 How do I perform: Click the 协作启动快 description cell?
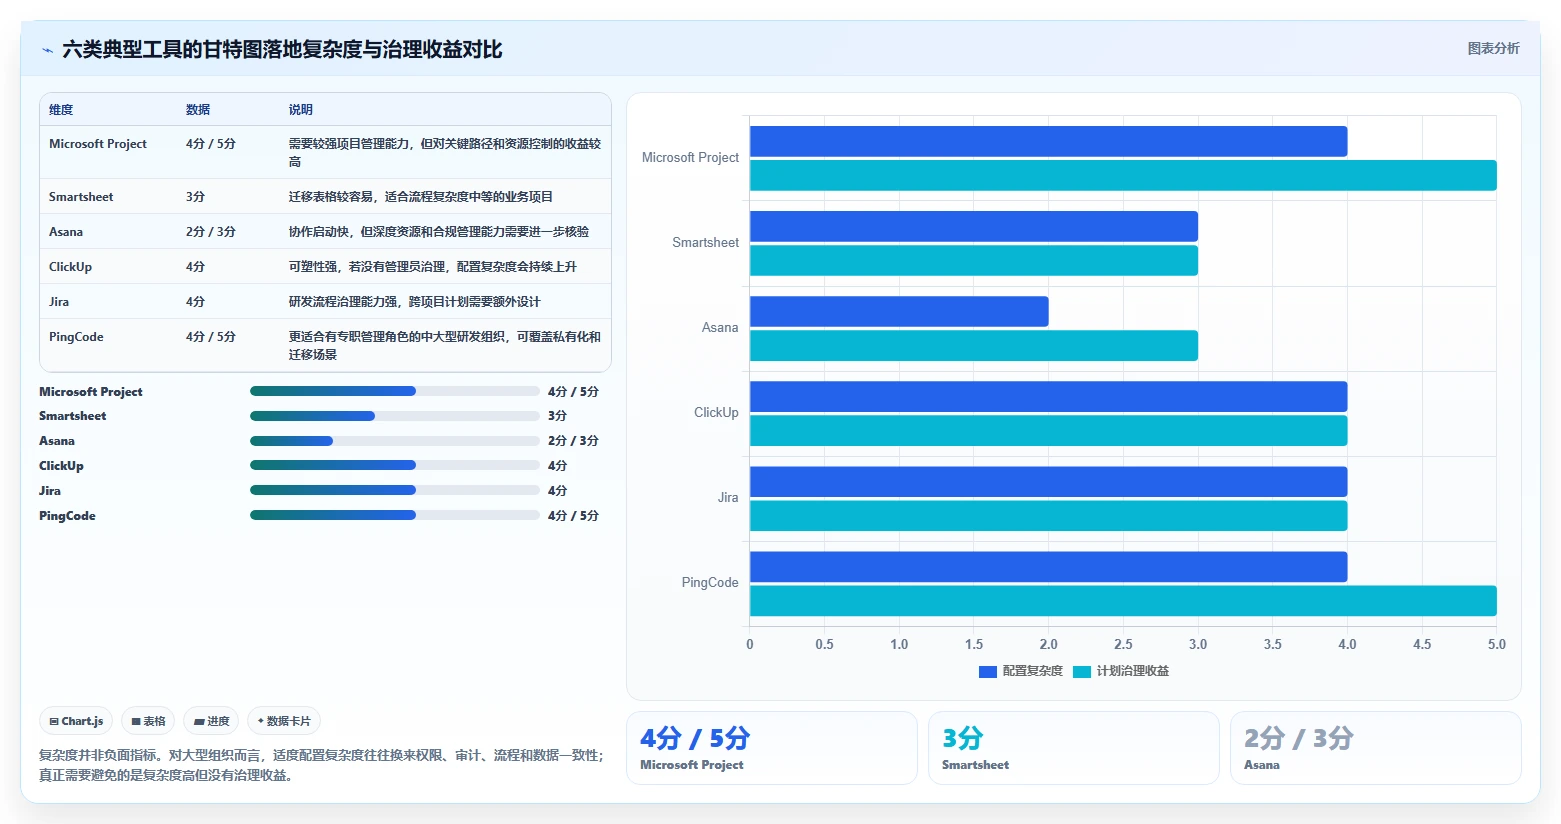click(x=439, y=232)
